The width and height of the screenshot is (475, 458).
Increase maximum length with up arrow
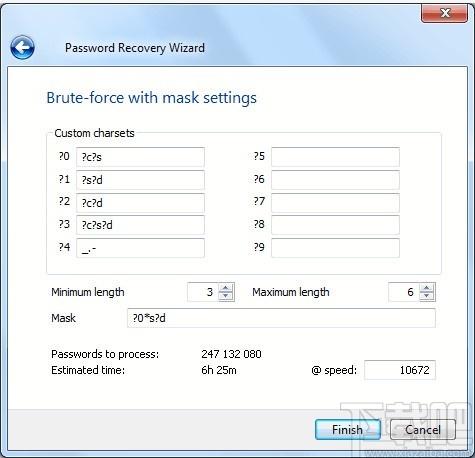tap(426, 288)
